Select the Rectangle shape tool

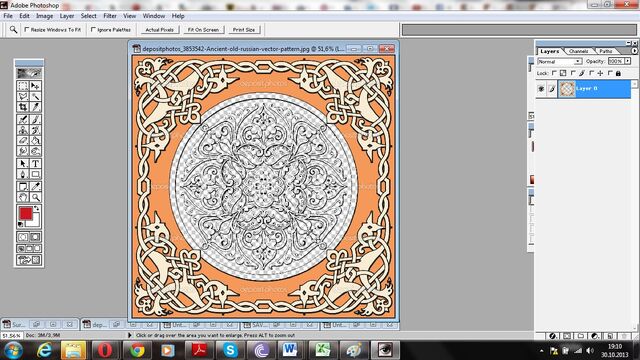click(36, 174)
